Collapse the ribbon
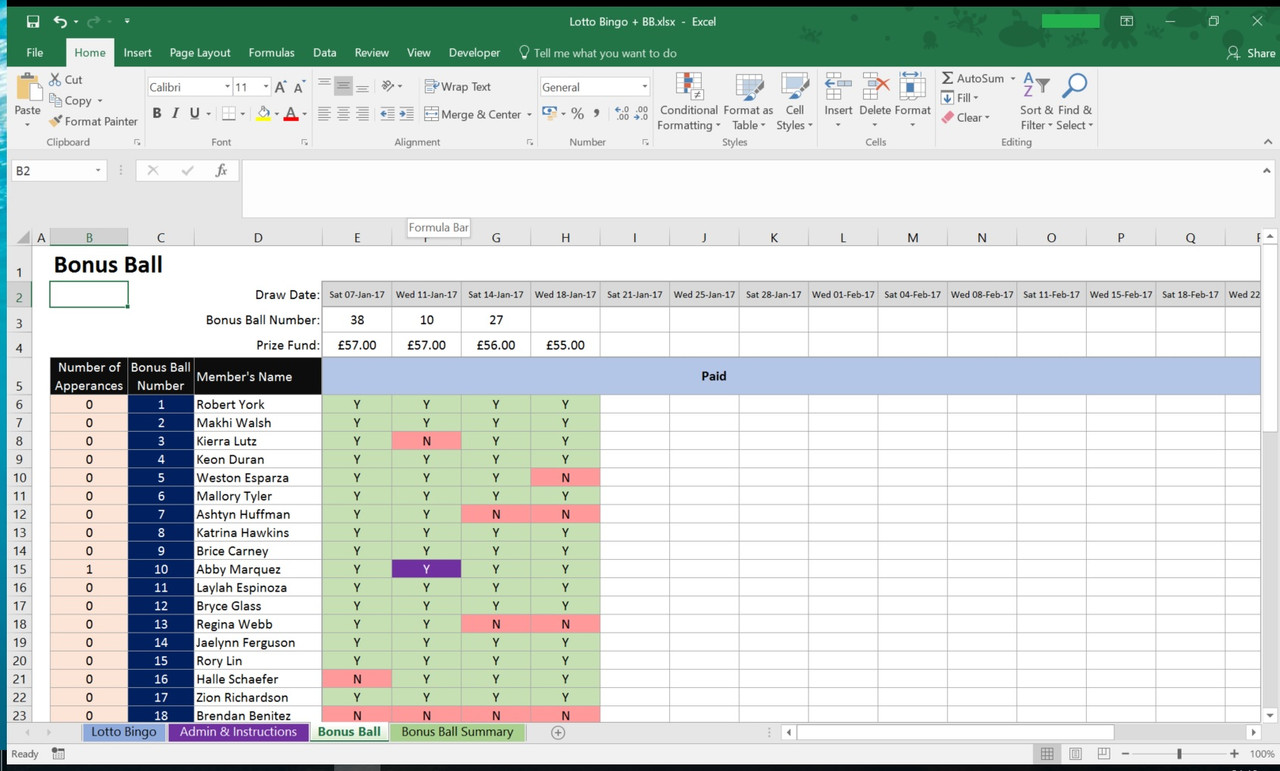 coord(1268,142)
